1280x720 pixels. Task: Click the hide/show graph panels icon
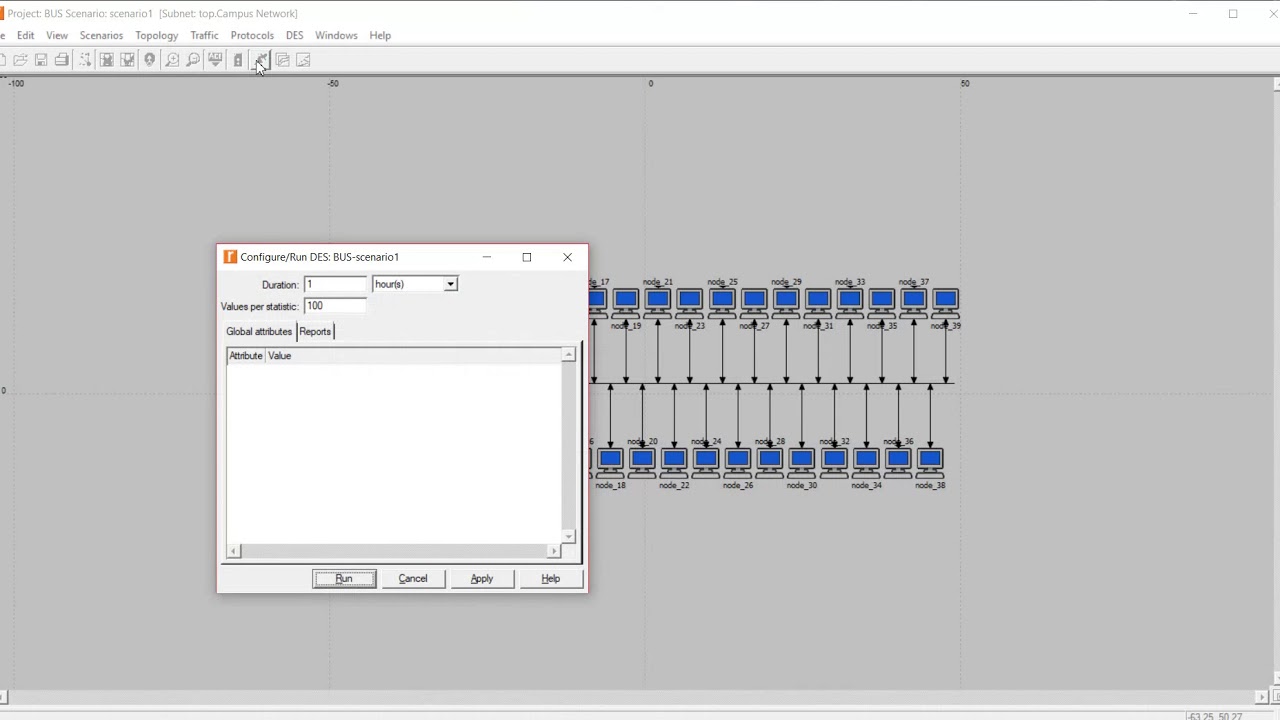coord(303,60)
